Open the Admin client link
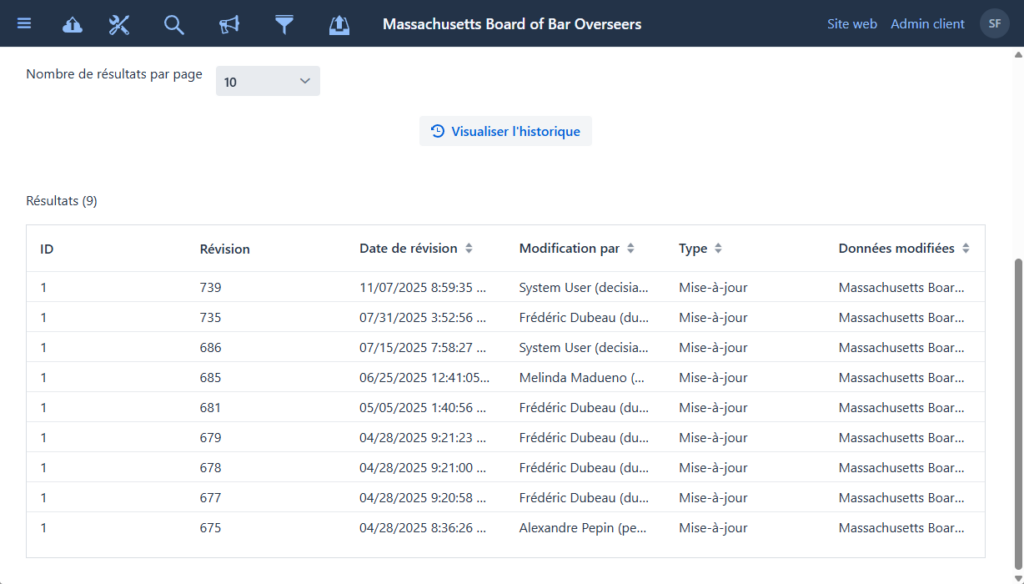This screenshot has height=584, width=1024. tap(927, 24)
